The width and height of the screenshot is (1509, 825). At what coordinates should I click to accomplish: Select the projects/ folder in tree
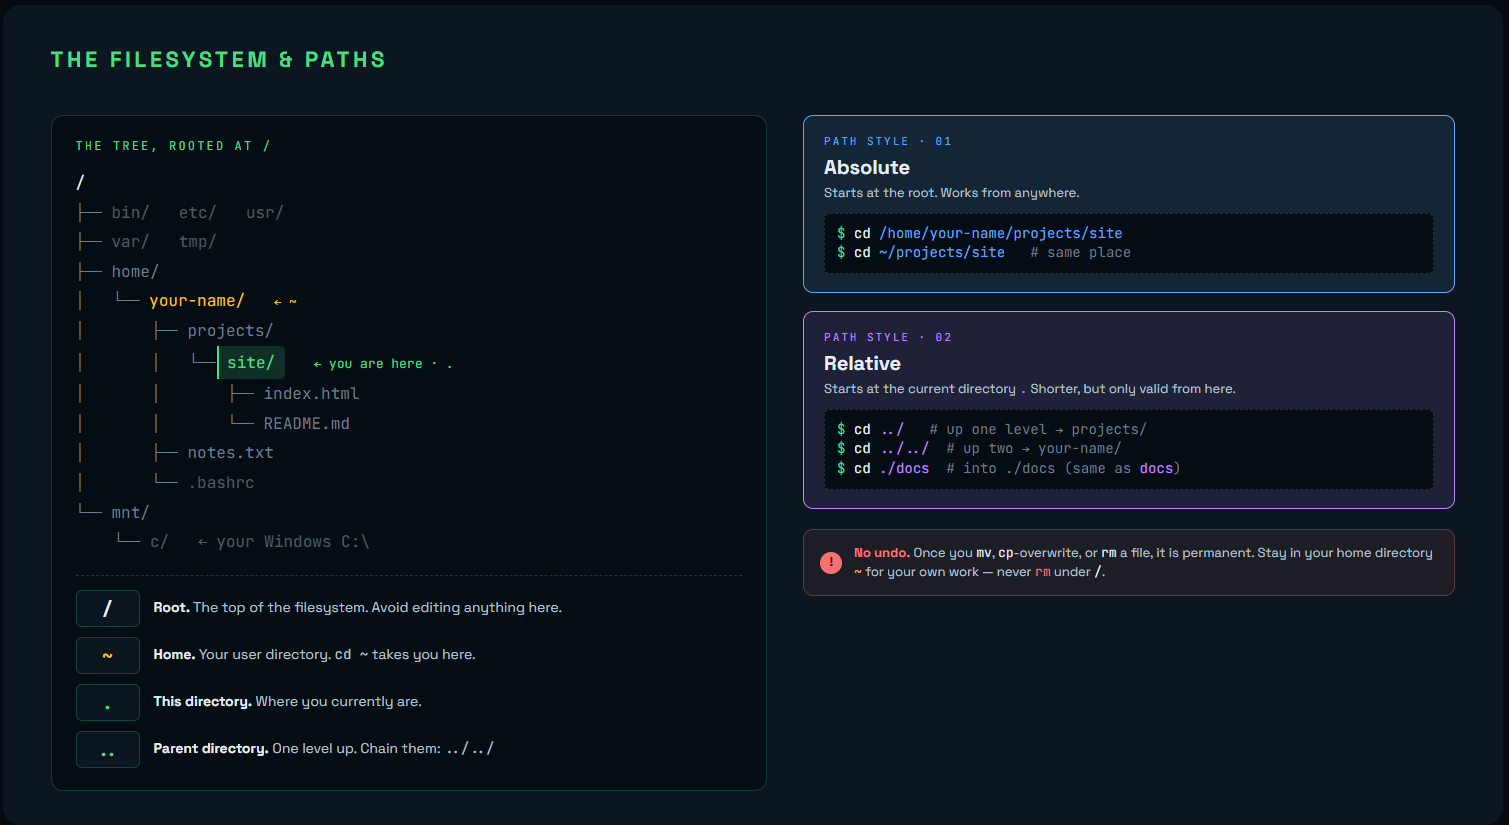coord(230,331)
